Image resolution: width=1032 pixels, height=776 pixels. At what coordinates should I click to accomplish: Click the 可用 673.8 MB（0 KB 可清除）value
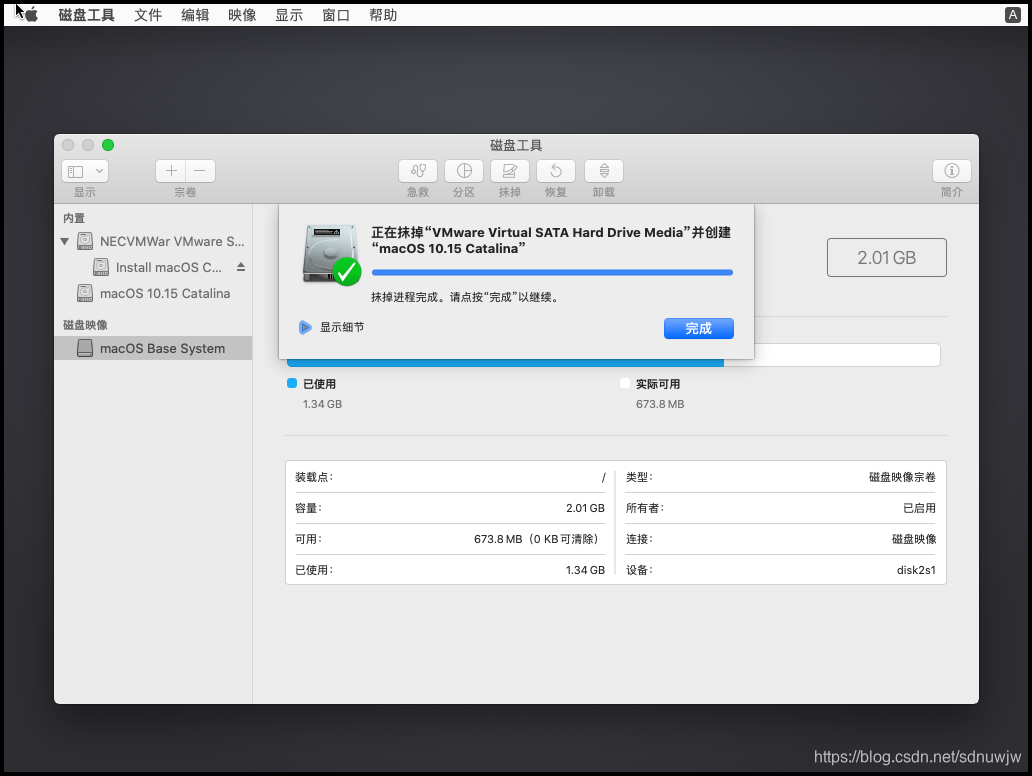pos(539,539)
